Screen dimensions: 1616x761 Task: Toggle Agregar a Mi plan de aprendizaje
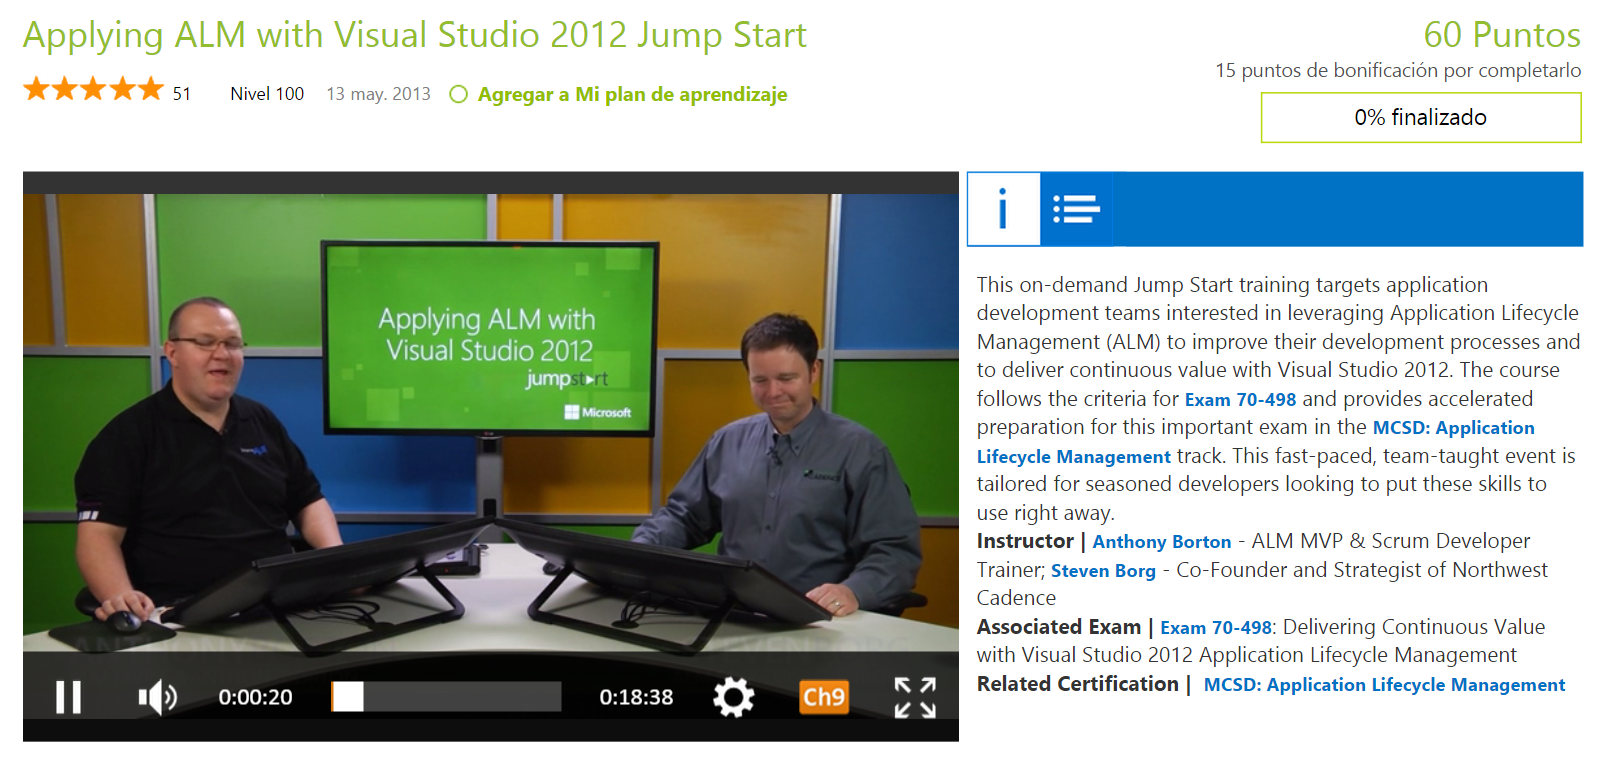coord(619,95)
